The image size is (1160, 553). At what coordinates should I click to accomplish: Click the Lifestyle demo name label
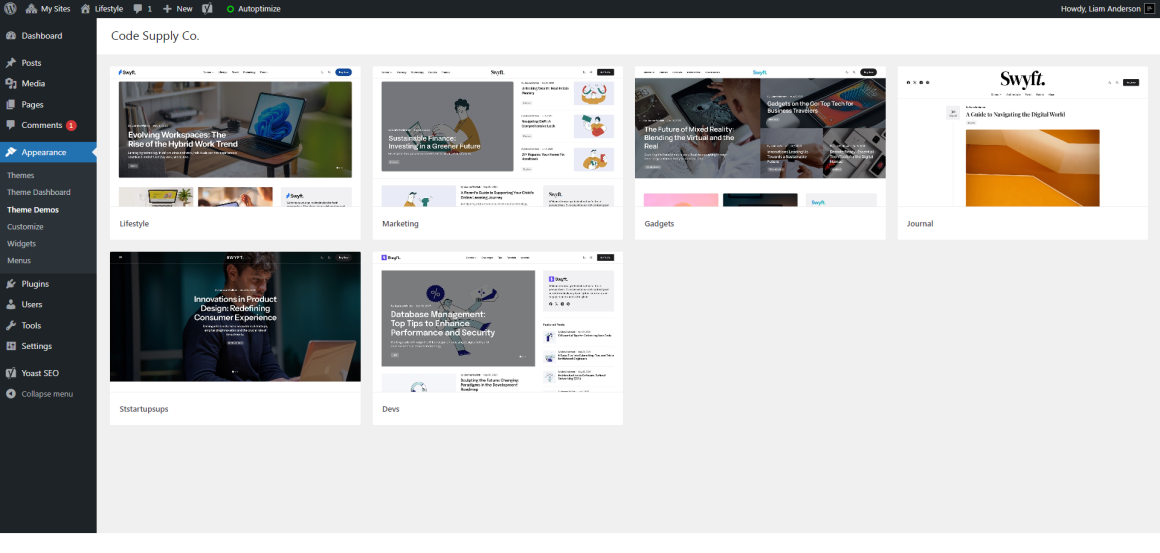click(134, 223)
